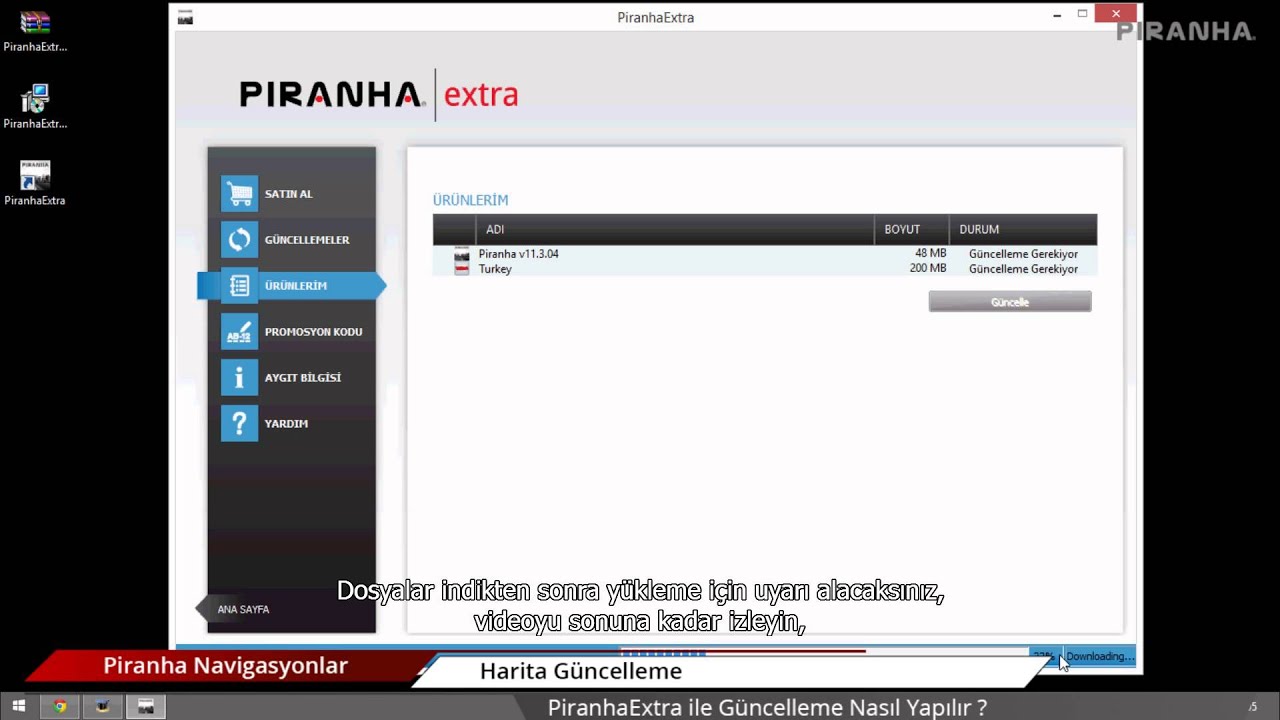Select the ÜRÜNLERİM menu label
Viewport: 1280px width, 720px height.
(296, 286)
